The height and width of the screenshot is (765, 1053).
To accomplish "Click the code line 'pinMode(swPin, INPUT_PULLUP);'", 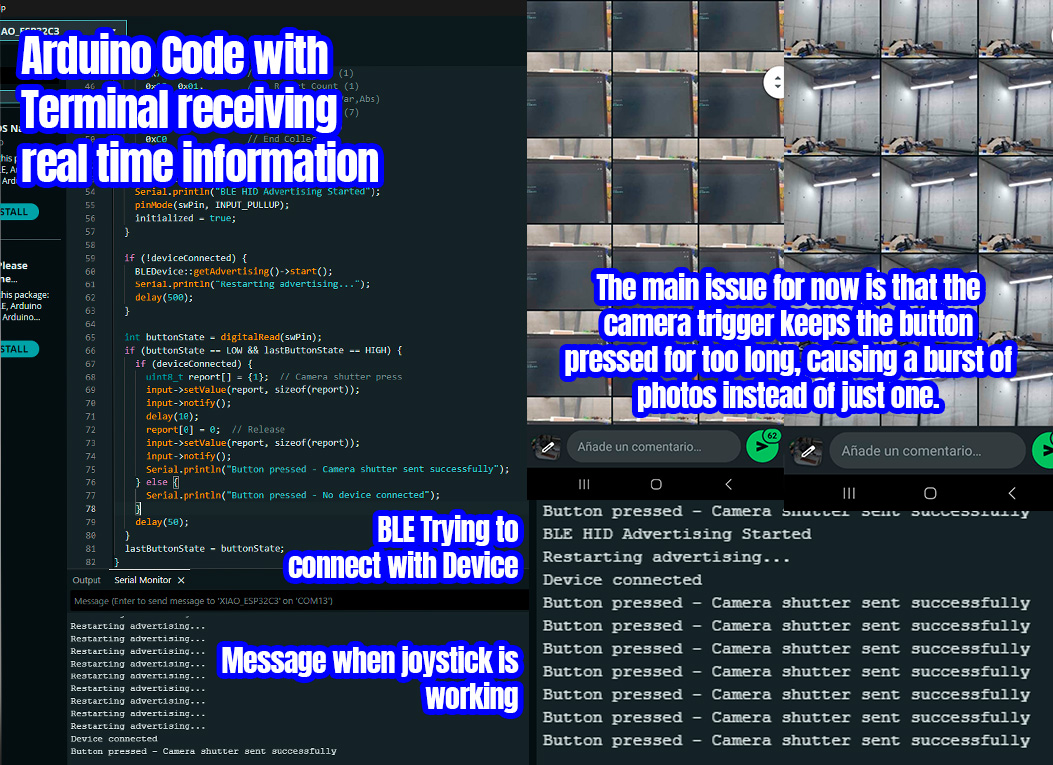I will [212, 205].
